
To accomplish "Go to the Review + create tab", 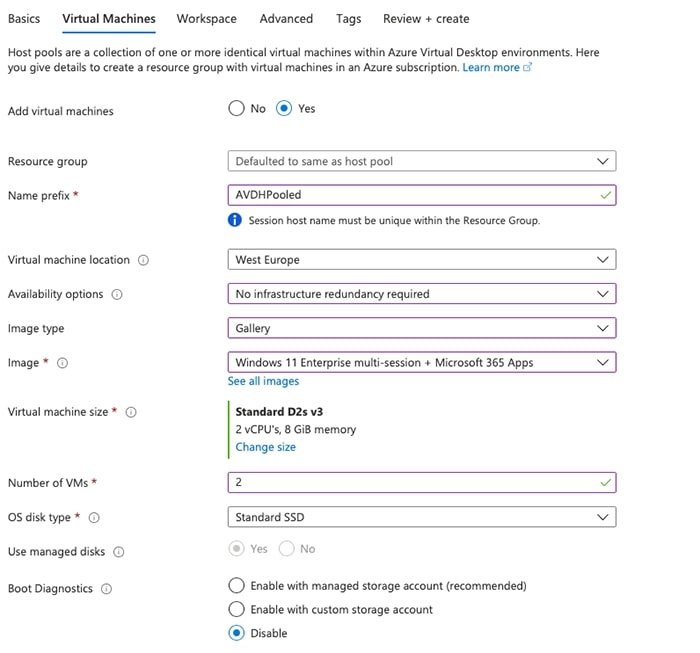I will (x=425, y=19).
